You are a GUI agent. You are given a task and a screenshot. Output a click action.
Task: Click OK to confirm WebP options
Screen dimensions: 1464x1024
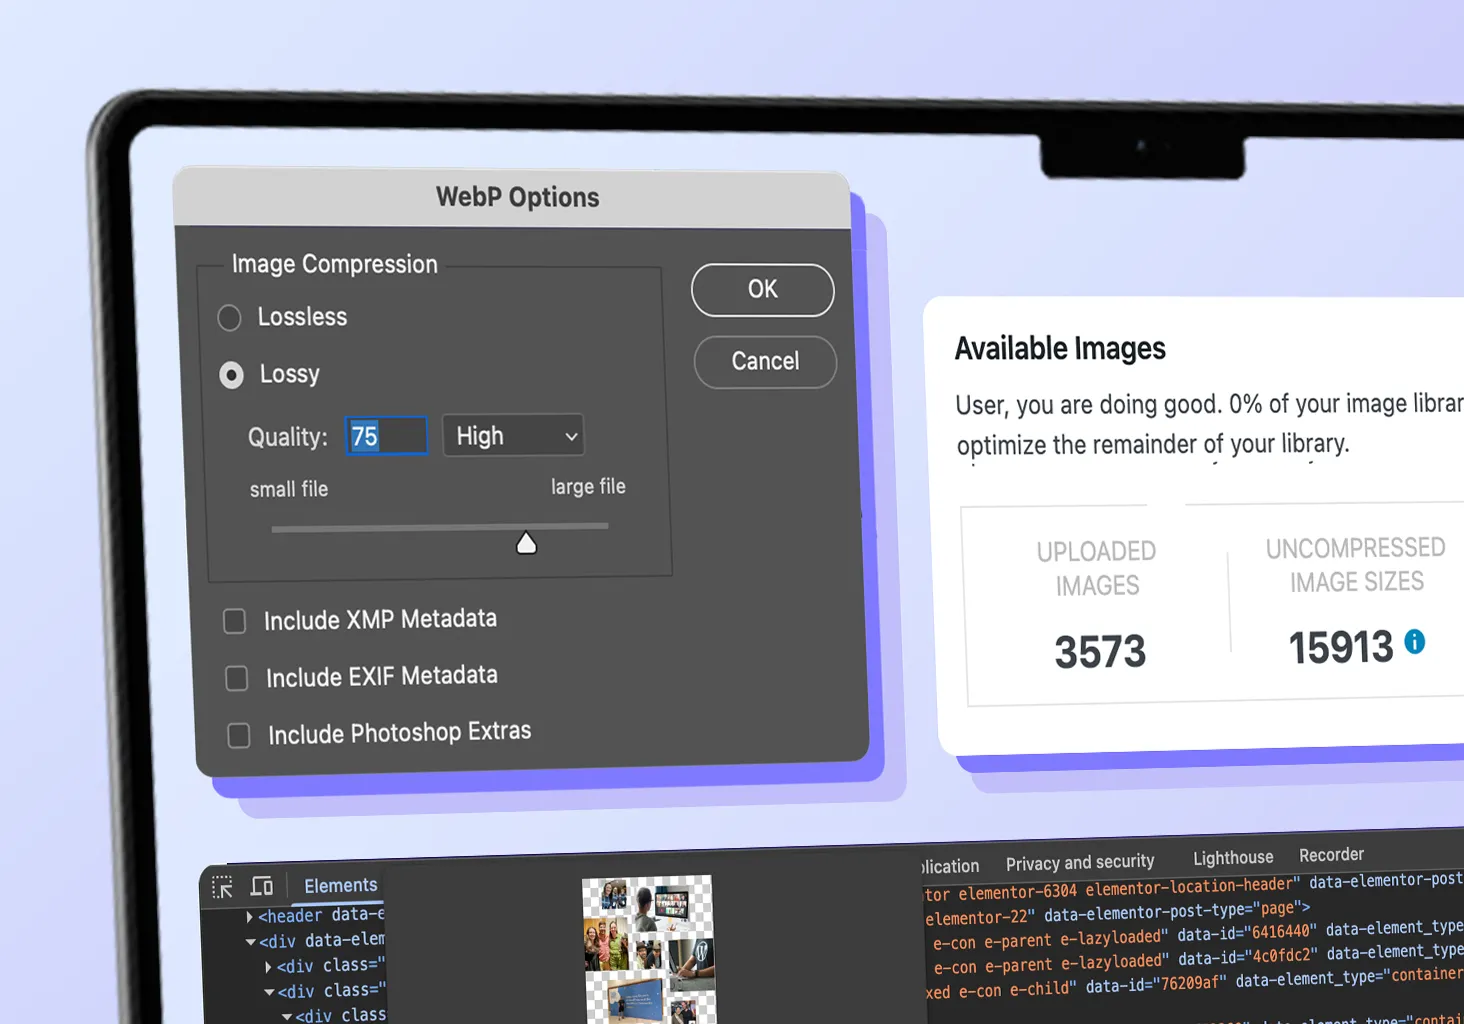point(762,289)
